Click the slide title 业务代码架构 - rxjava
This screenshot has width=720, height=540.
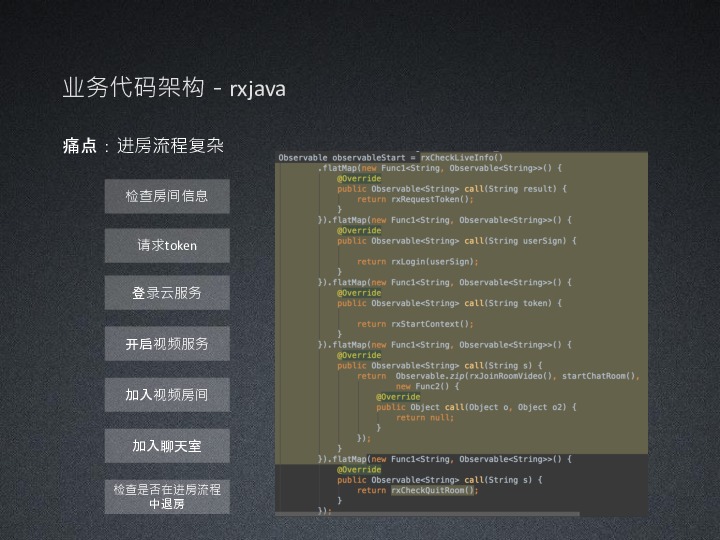pos(174,89)
